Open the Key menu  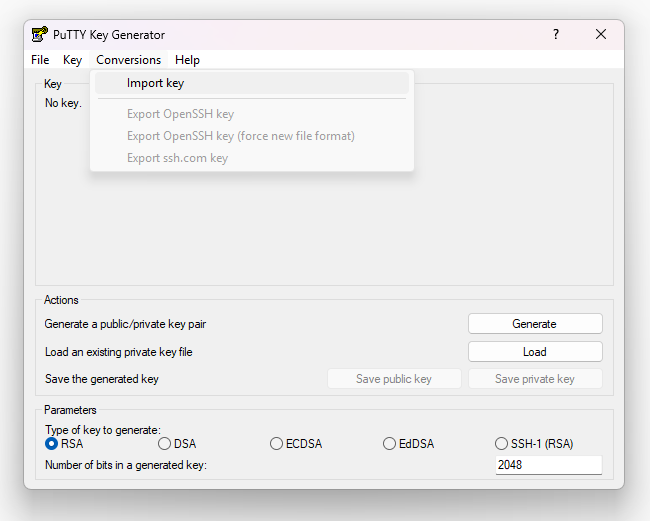[73, 60]
